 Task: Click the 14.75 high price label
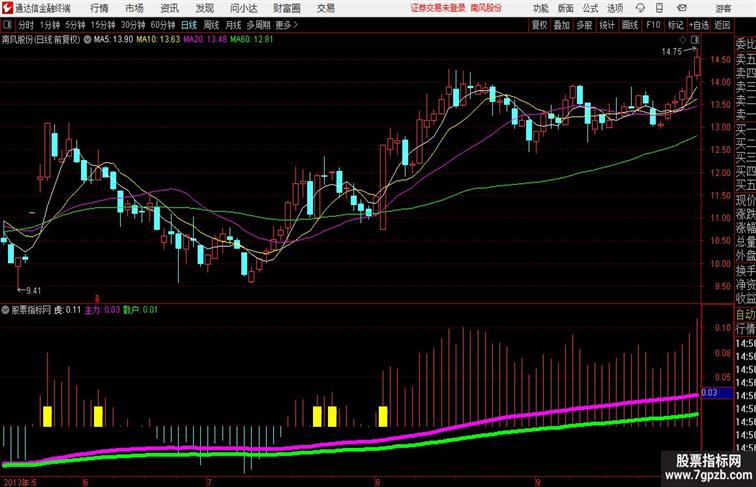672,52
